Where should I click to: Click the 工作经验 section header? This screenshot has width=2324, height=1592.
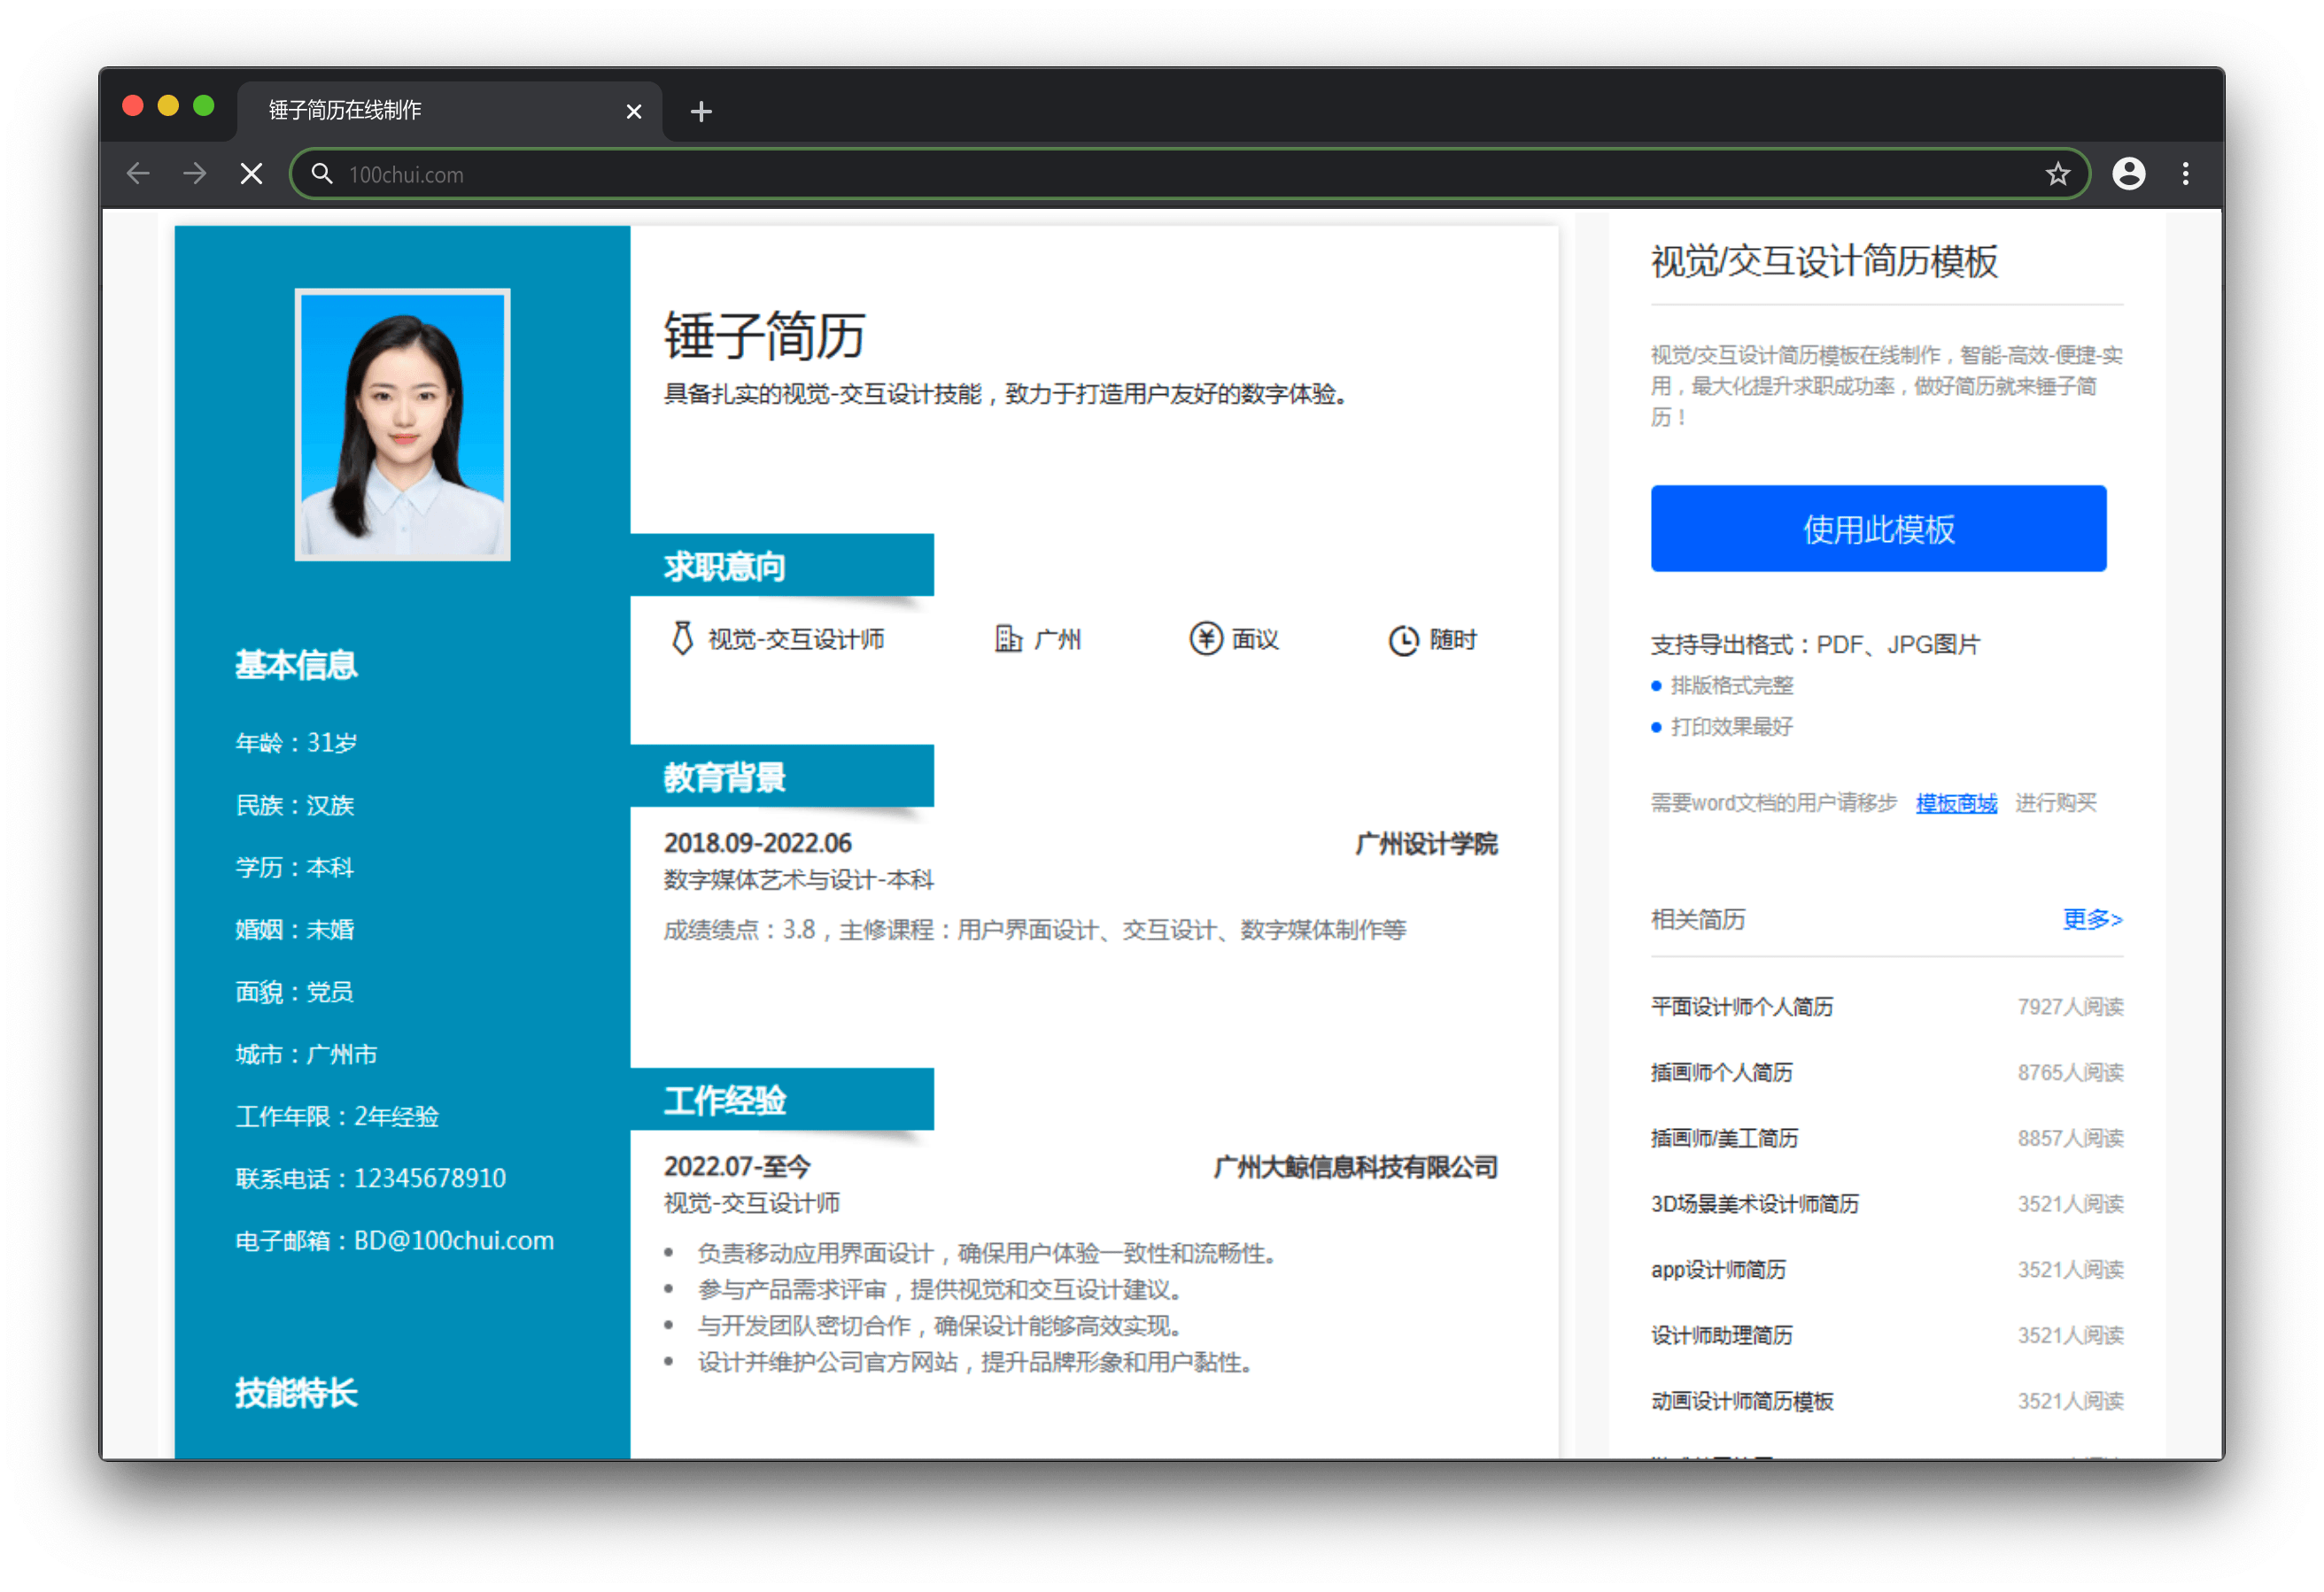(782, 1100)
